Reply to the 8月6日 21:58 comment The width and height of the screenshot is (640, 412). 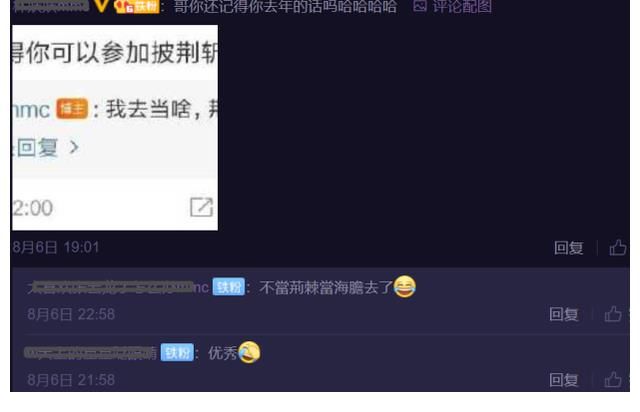click(x=564, y=380)
